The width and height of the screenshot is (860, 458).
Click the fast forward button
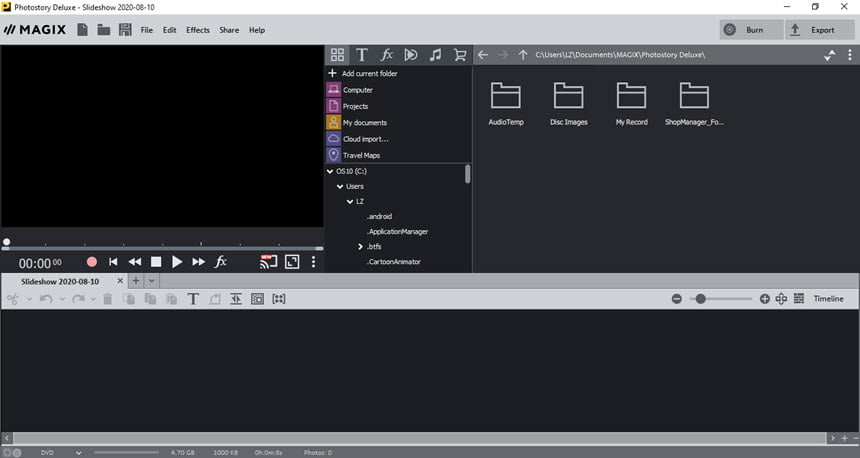point(199,262)
